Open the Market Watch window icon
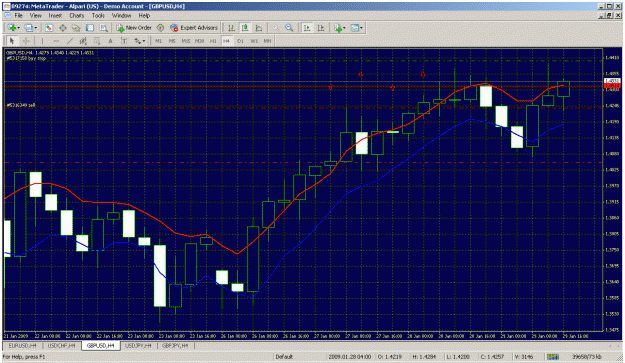Image resolution: width=625 pixels, height=363 pixels. tap(49, 28)
